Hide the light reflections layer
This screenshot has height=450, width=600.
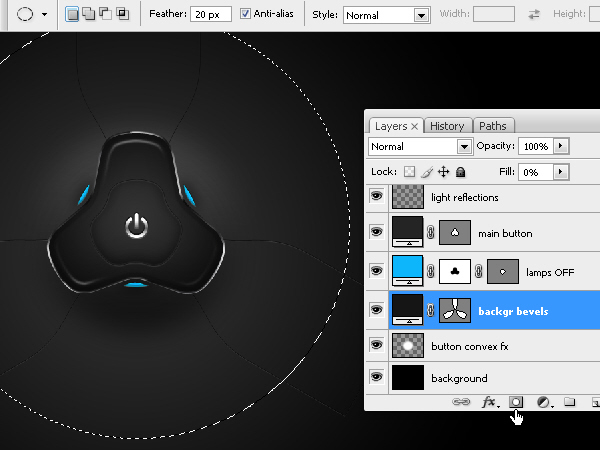point(377,198)
